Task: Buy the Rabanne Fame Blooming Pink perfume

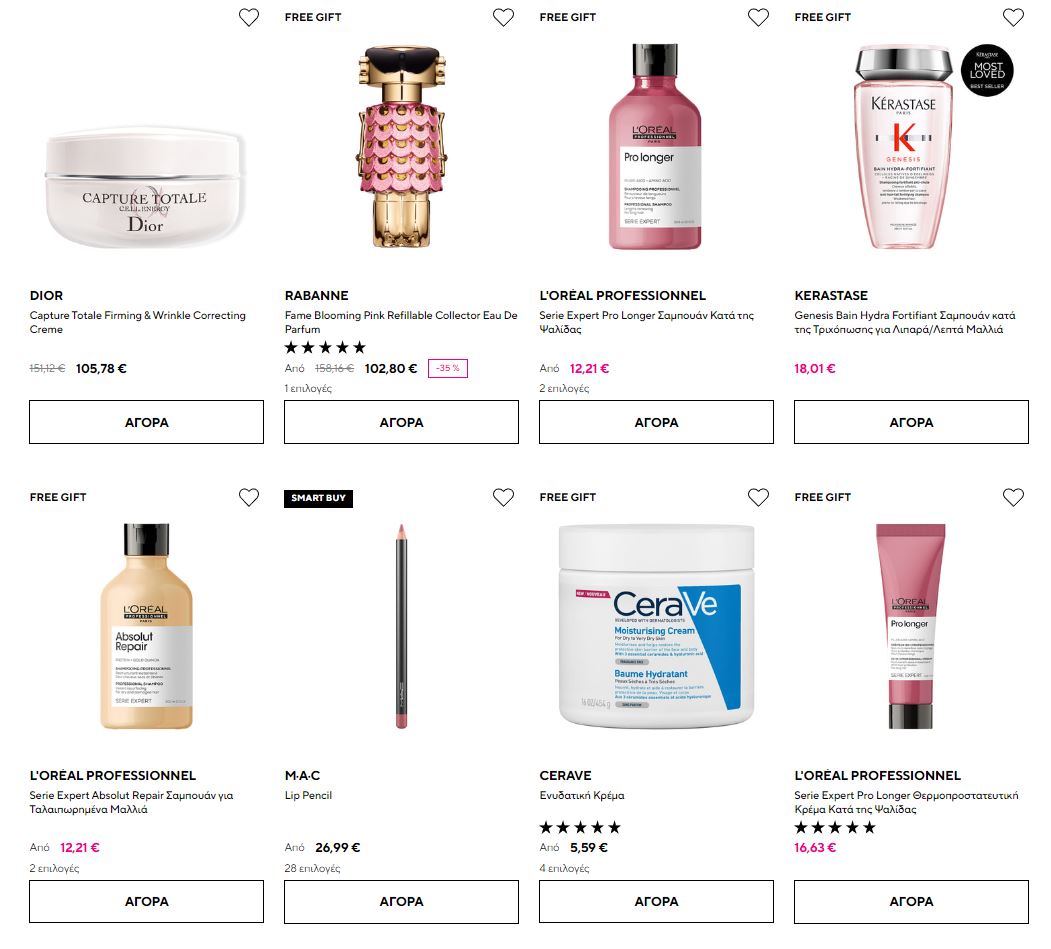Action: (401, 422)
